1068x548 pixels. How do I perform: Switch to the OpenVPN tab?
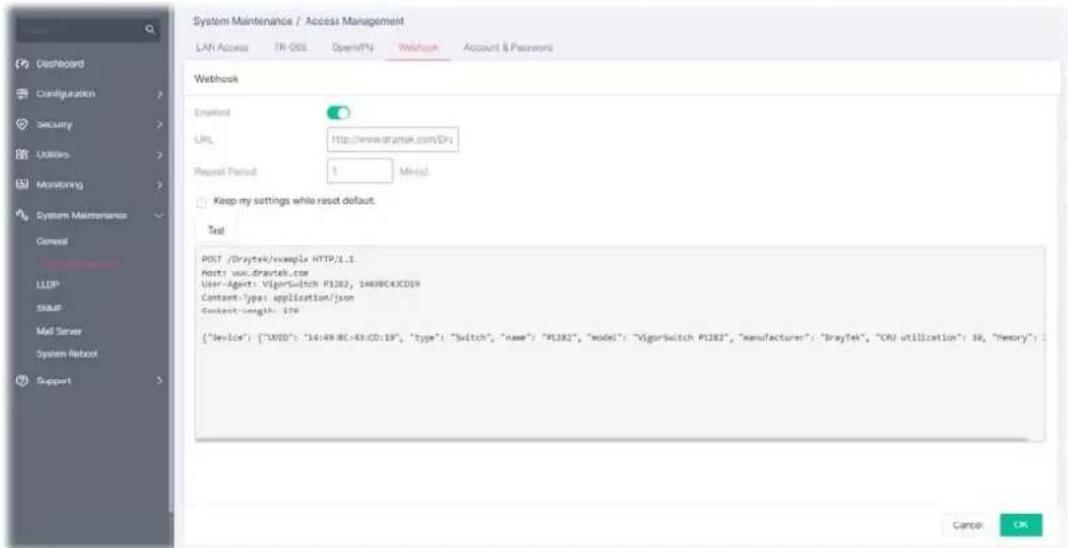click(x=352, y=48)
